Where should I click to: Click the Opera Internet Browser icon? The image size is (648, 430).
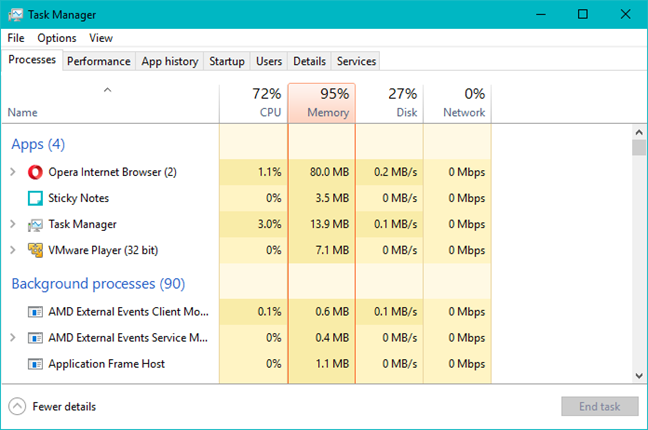pos(35,172)
